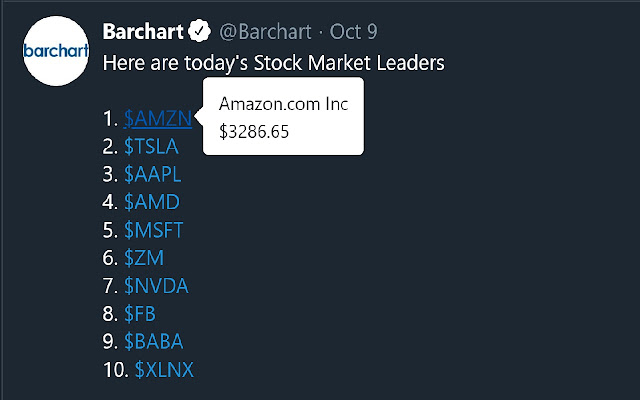Click Amazon.com Inc name in tooltip
640x400 pixels.
tap(283, 106)
